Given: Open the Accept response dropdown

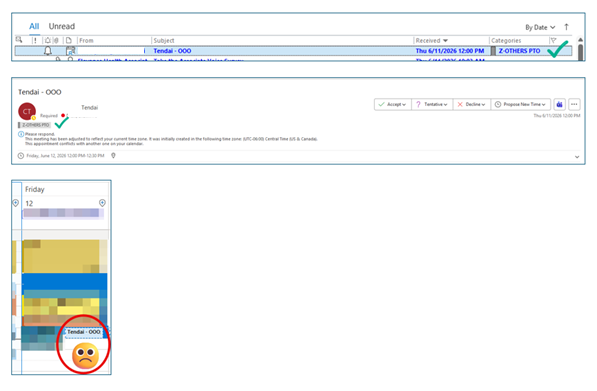Looking at the screenshot, I should [393, 104].
